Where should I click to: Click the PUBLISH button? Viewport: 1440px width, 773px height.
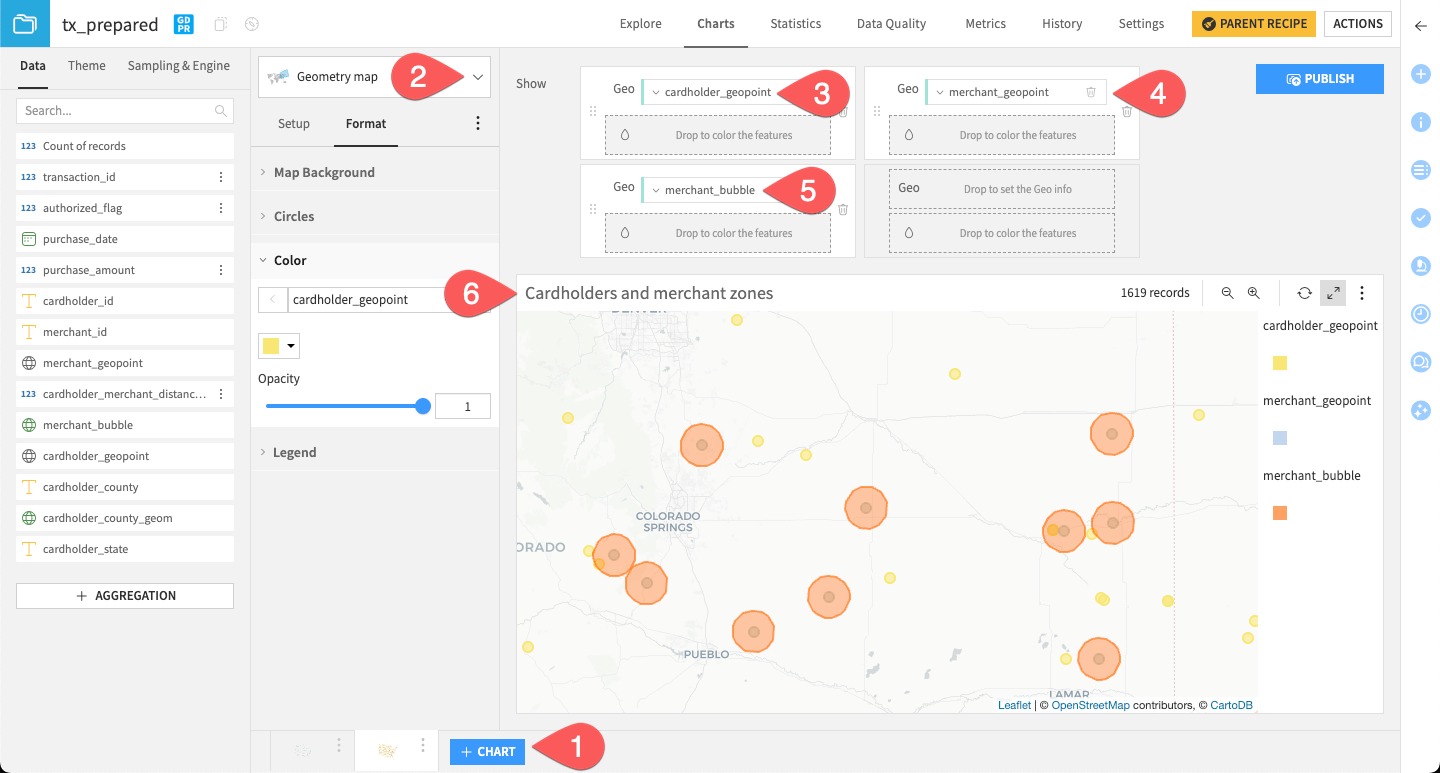pyautogui.click(x=1319, y=78)
